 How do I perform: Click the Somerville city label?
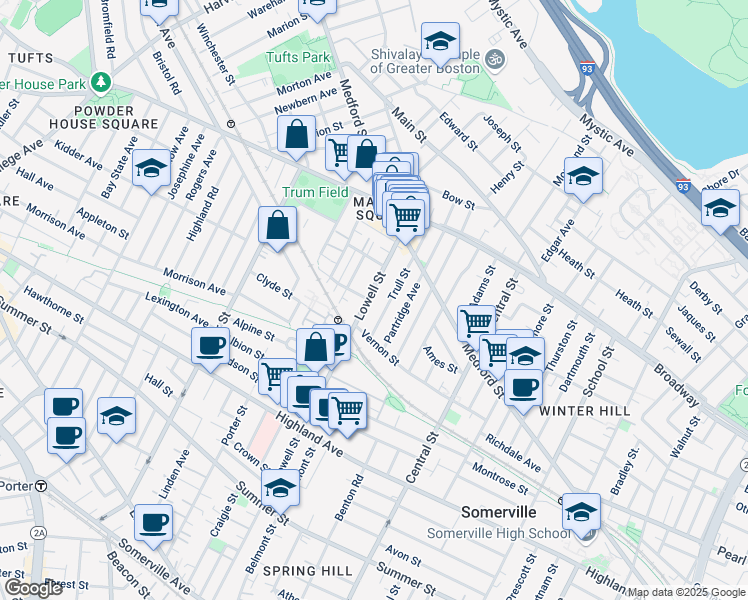click(499, 512)
